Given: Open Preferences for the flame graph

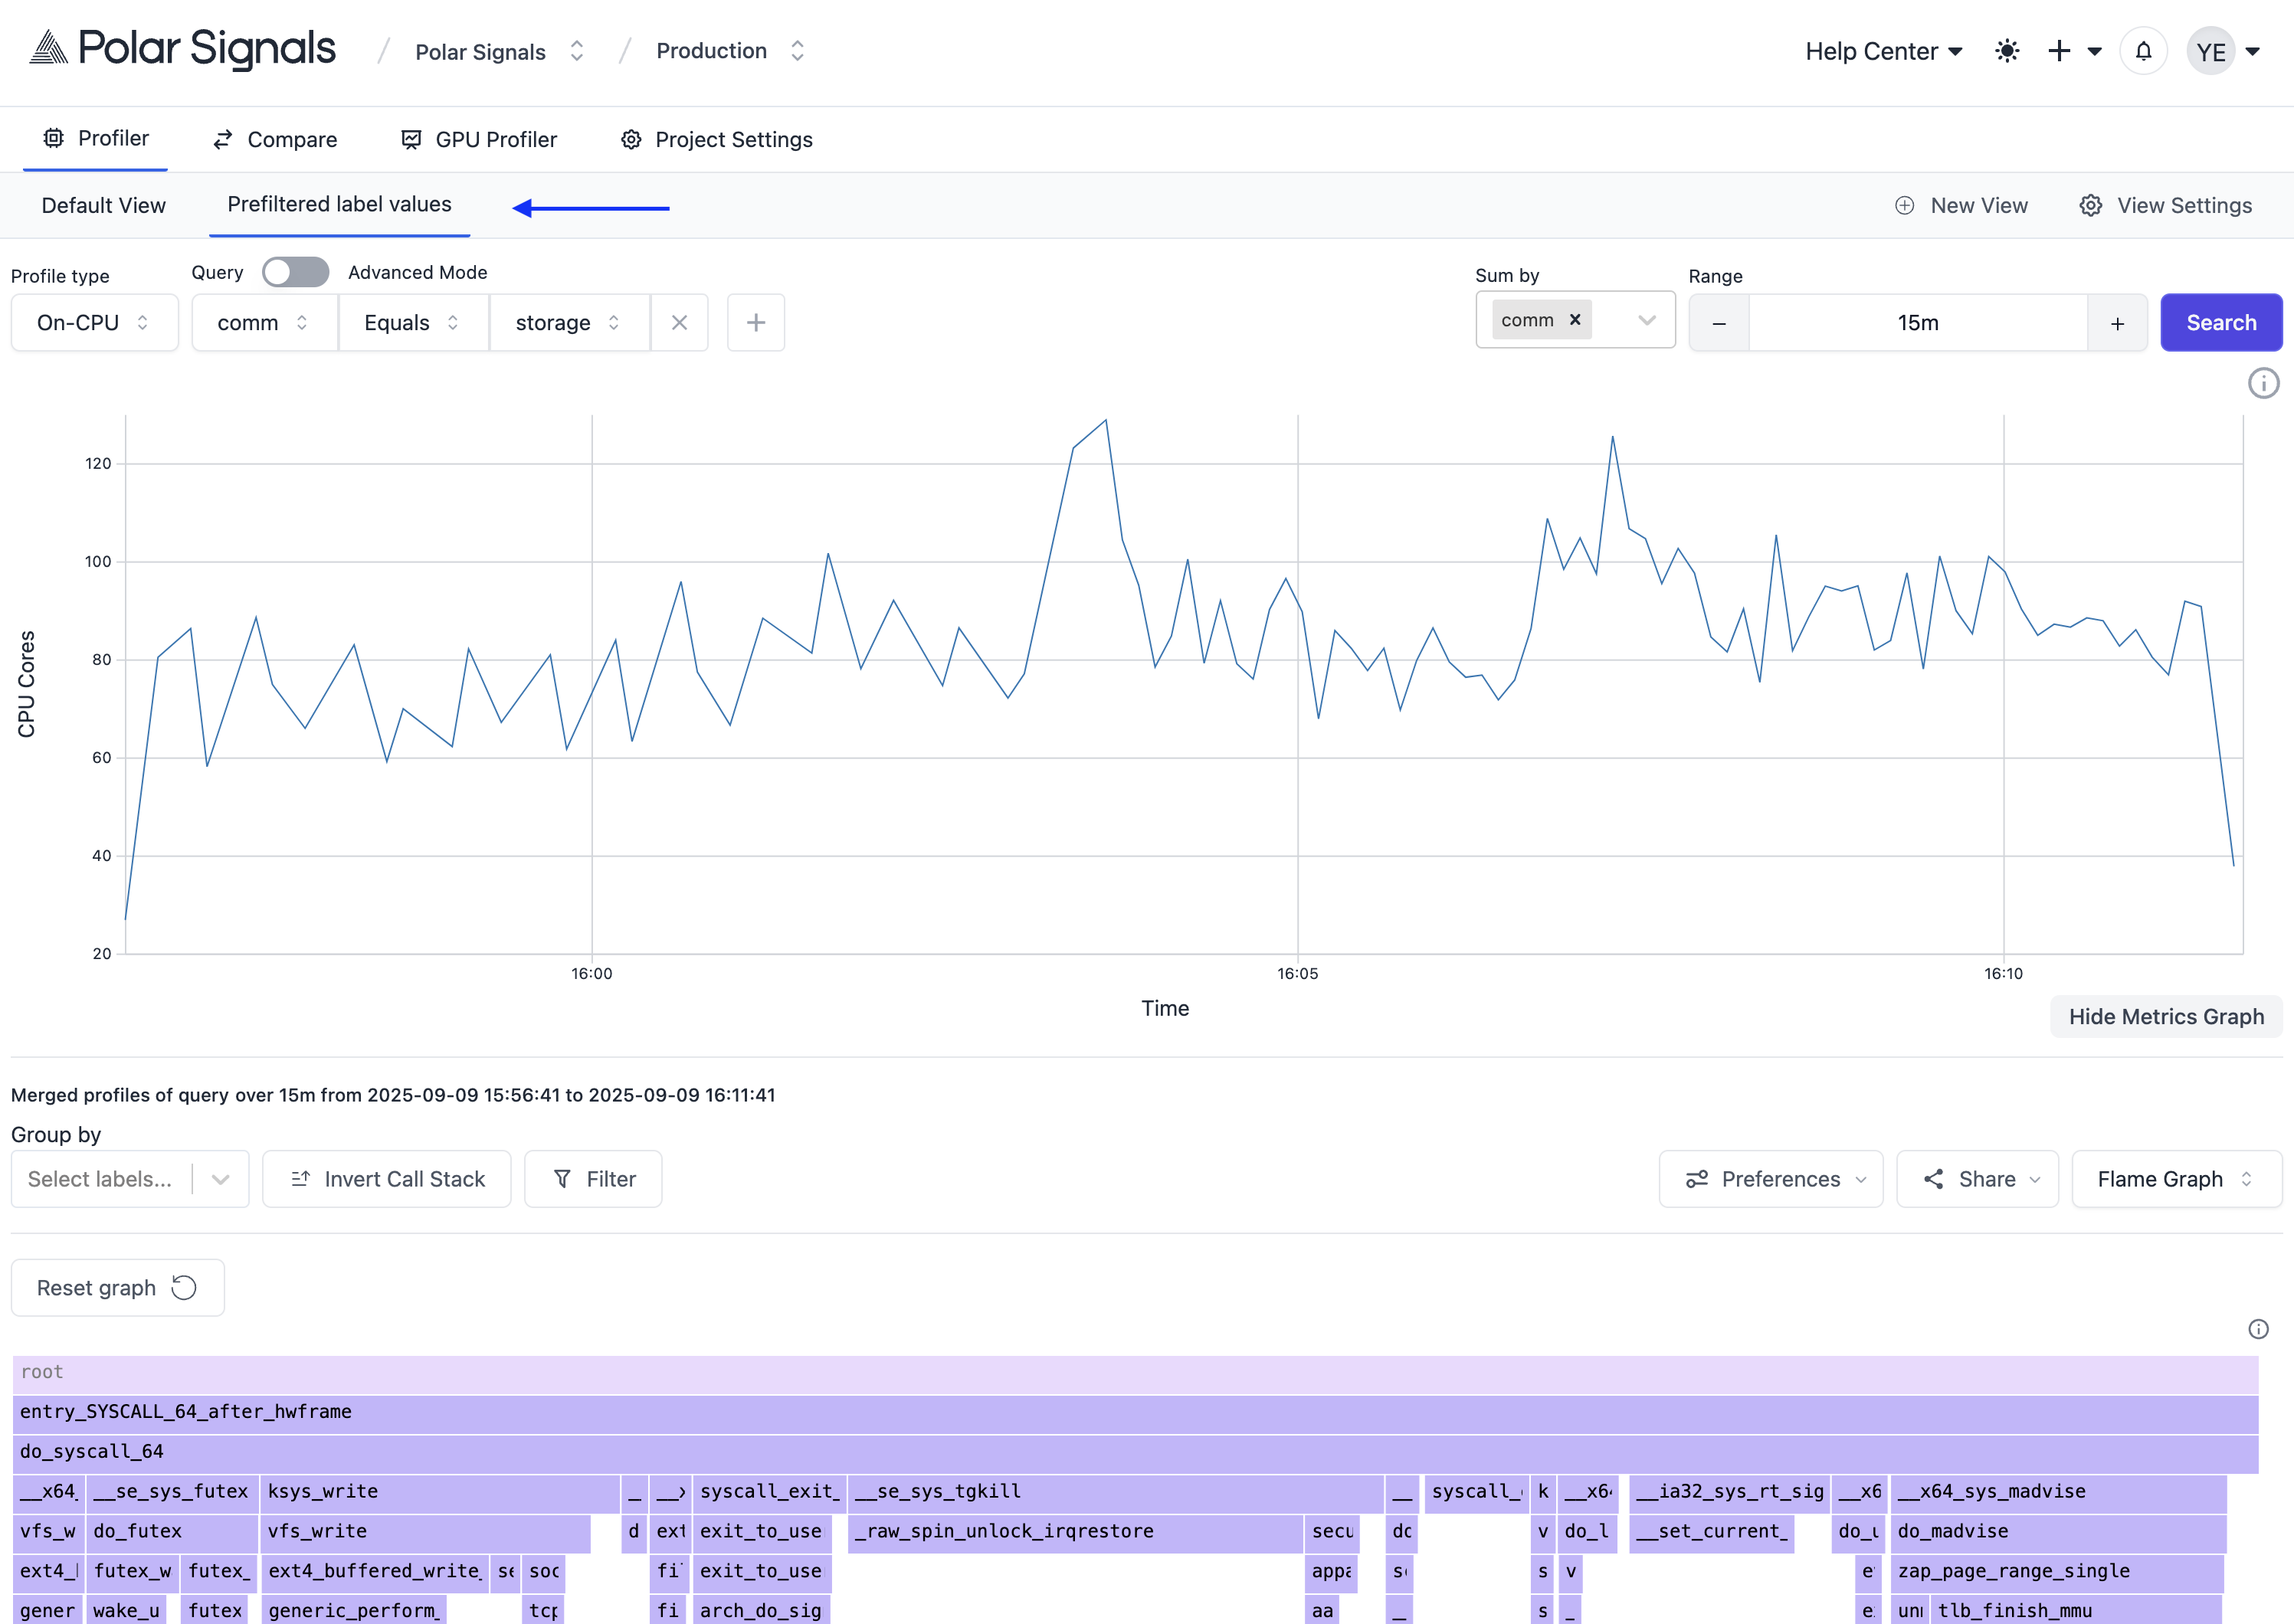Looking at the screenshot, I should (x=1770, y=1179).
